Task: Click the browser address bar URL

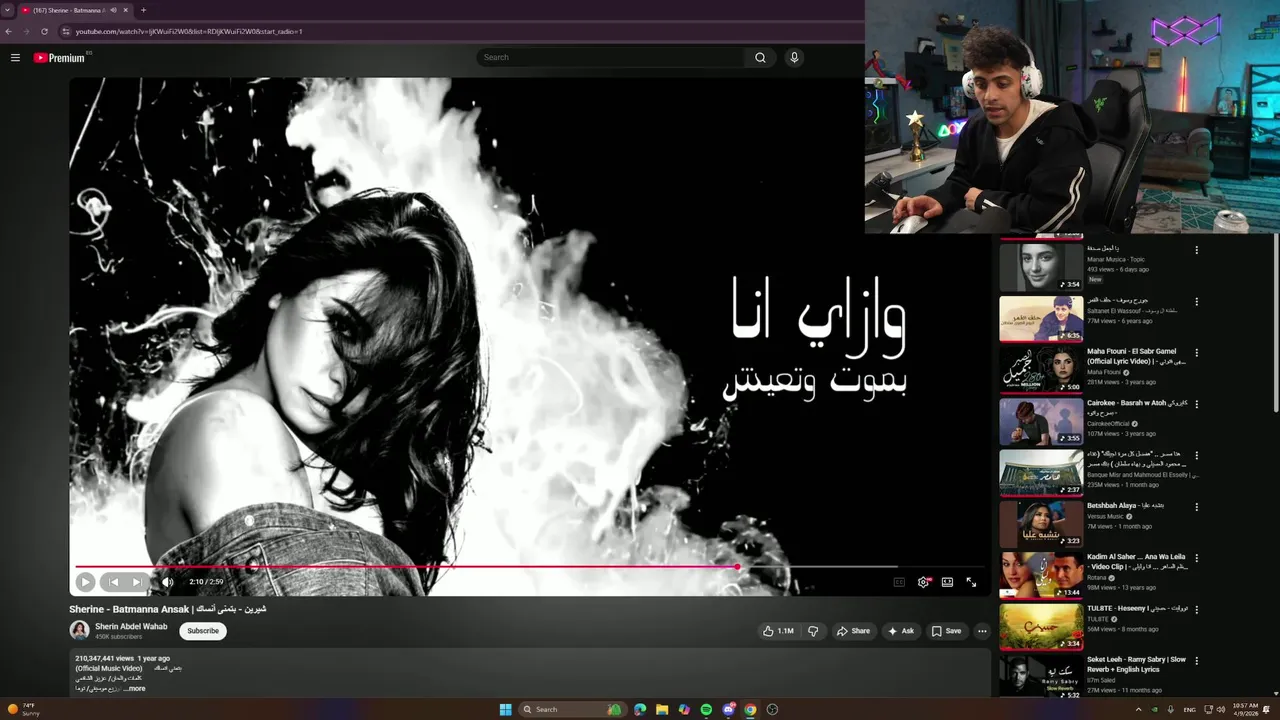Action: point(189,32)
